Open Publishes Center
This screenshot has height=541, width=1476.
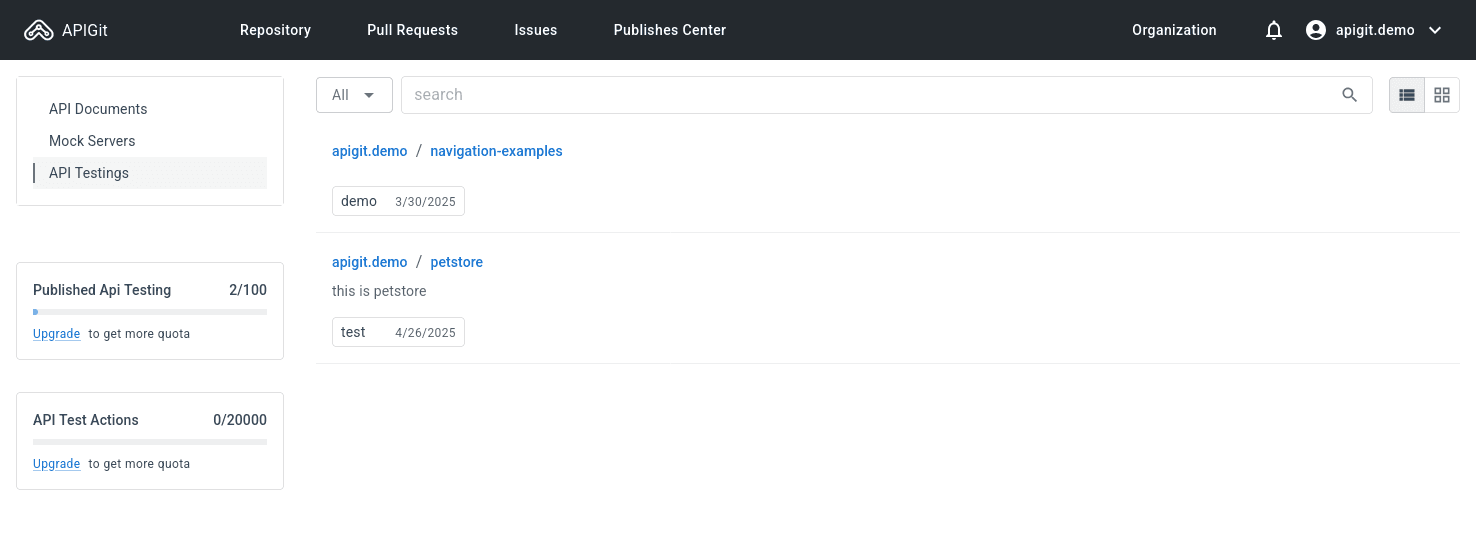pos(670,30)
